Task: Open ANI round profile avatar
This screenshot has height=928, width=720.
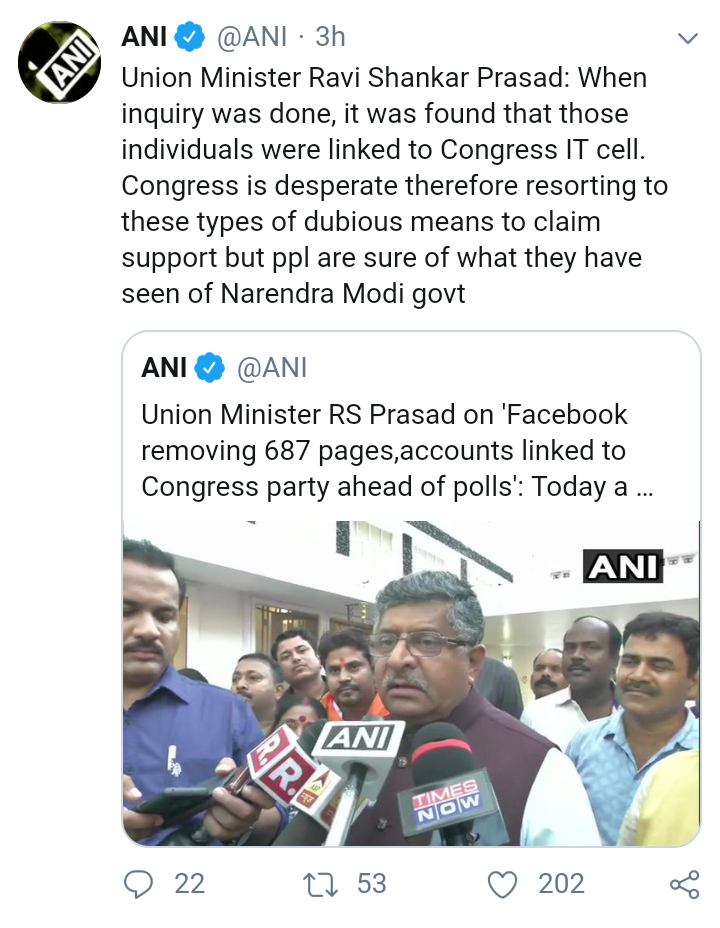Action: pos(60,62)
